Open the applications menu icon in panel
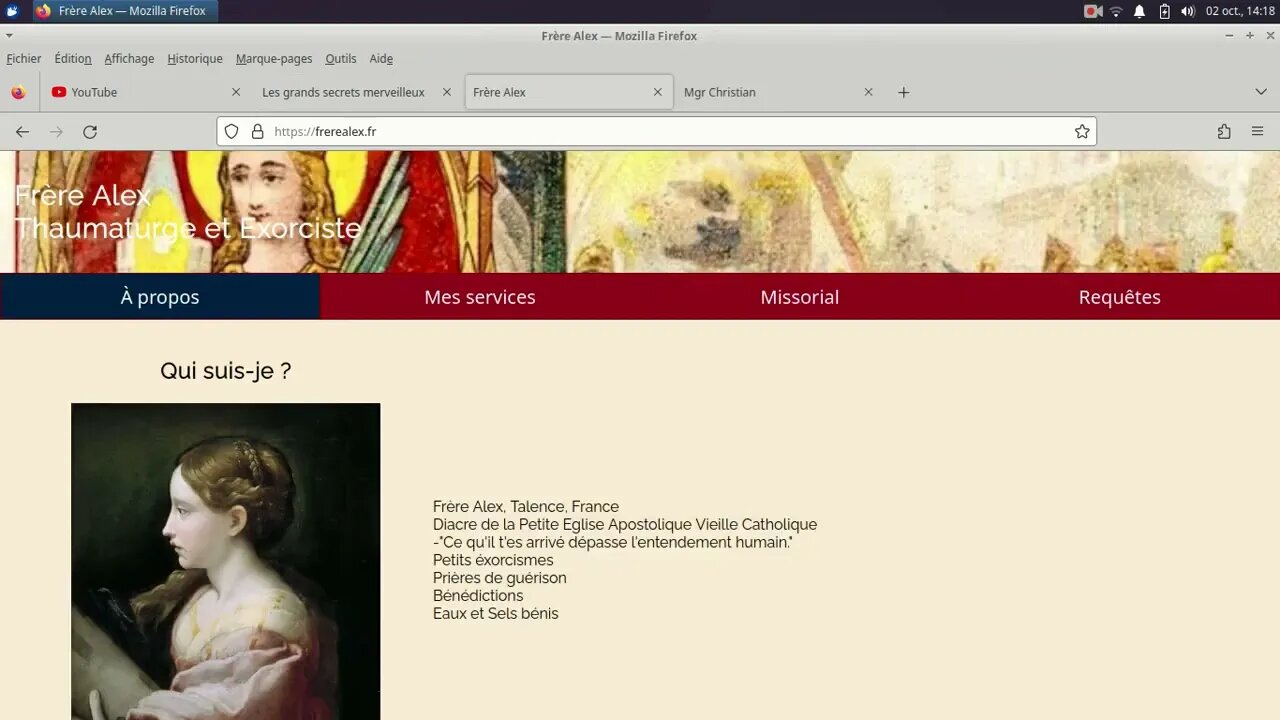 point(12,11)
